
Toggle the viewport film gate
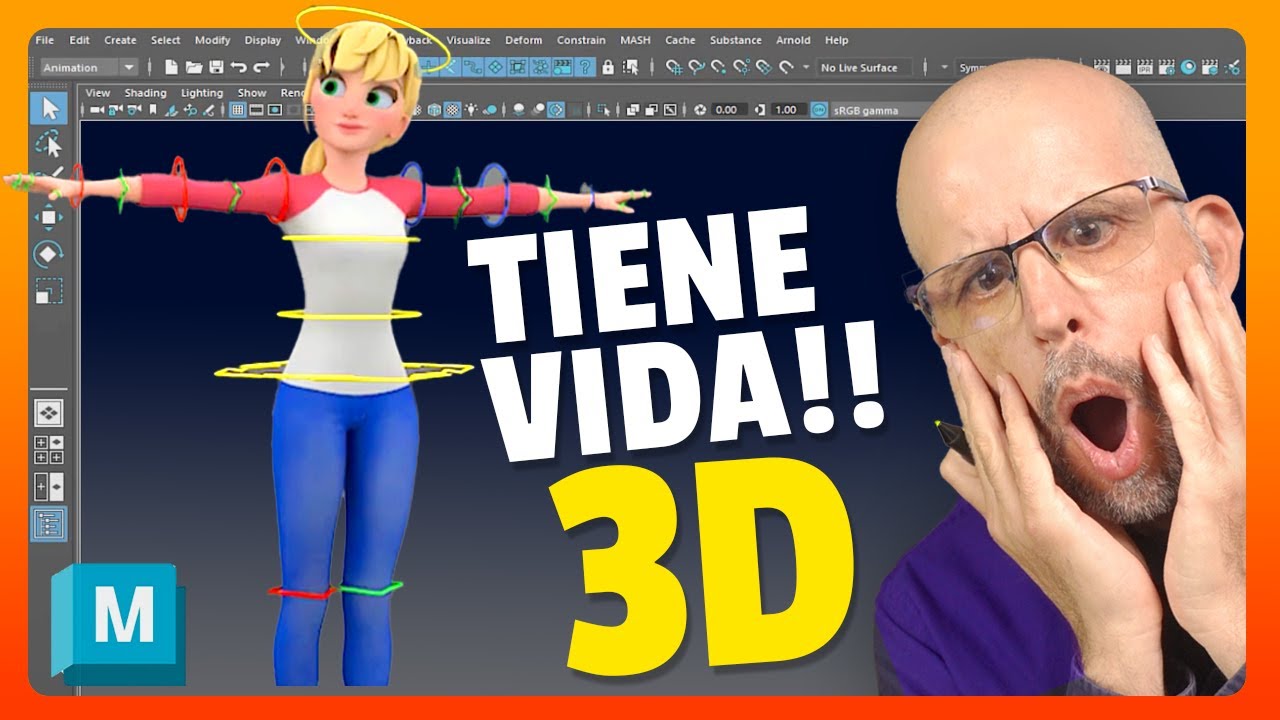[x=256, y=110]
